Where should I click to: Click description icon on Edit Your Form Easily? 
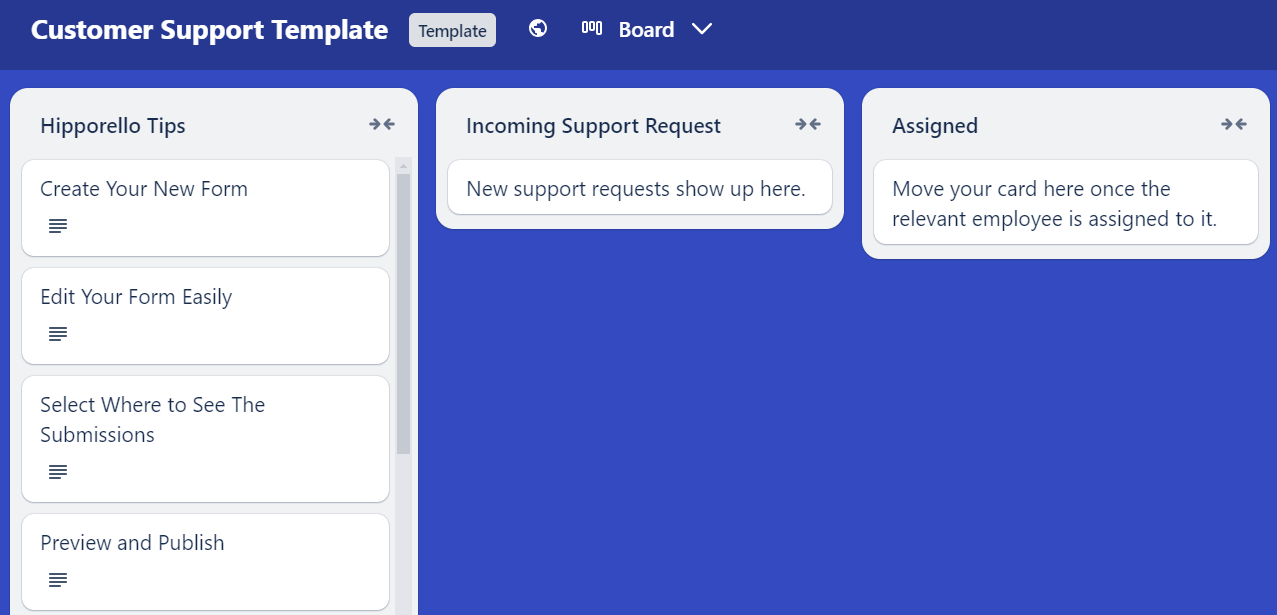pyautogui.click(x=58, y=335)
